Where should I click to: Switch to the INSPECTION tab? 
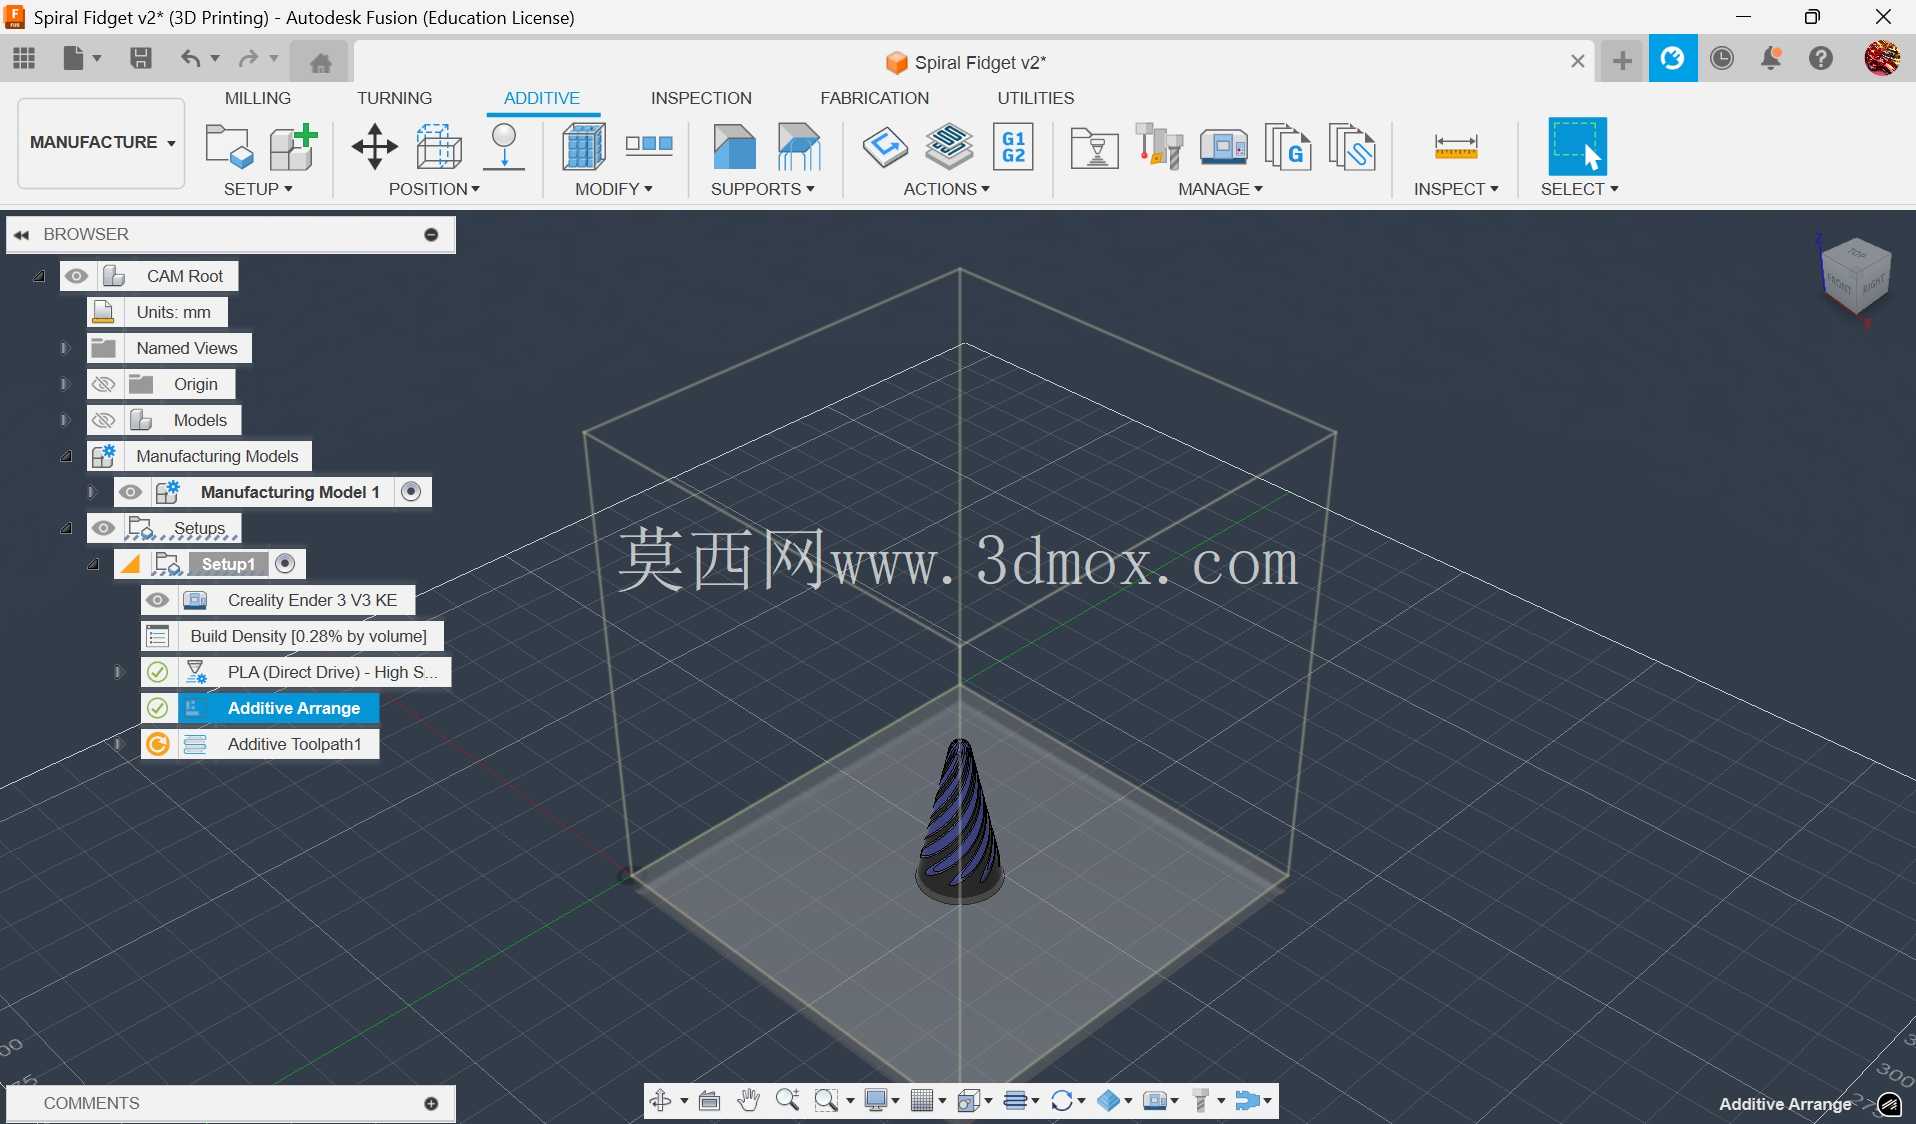701,98
